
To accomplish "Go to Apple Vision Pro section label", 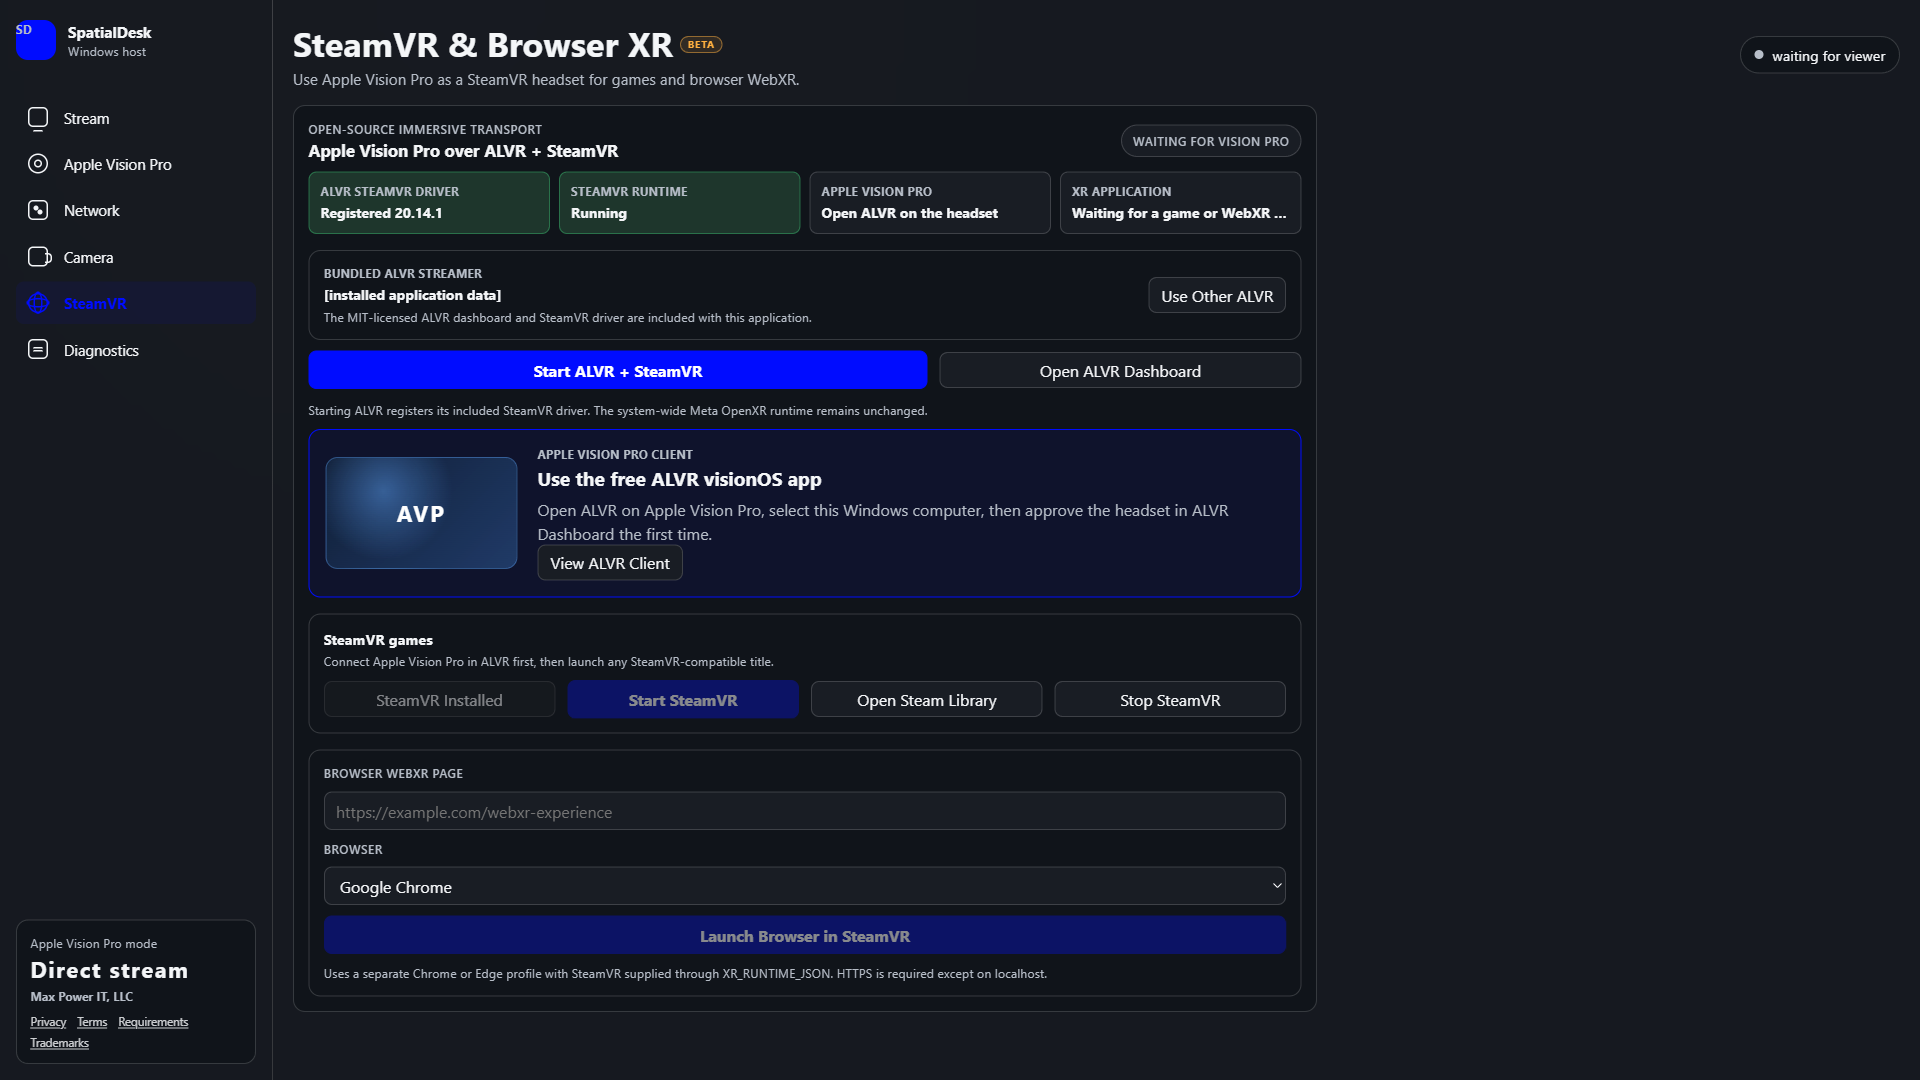I will click(x=118, y=165).
